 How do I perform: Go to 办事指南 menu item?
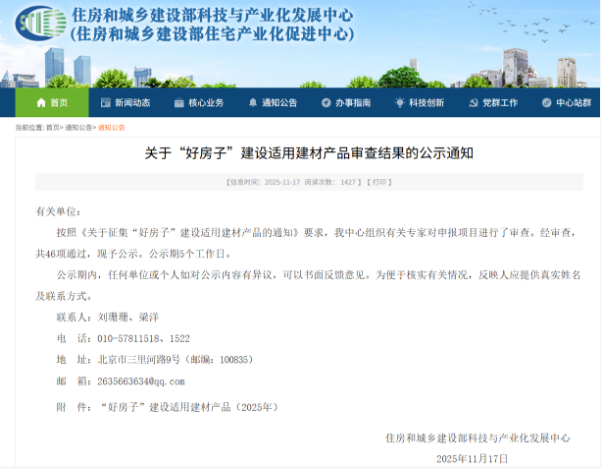pyautogui.click(x=353, y=103)
